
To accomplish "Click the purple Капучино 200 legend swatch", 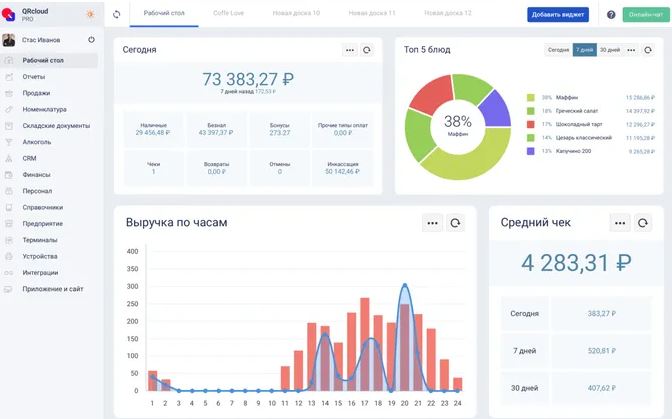I will [x=531, y=151].
